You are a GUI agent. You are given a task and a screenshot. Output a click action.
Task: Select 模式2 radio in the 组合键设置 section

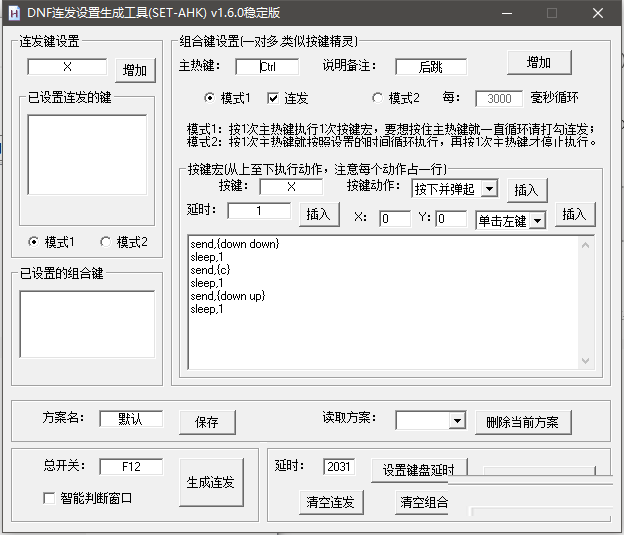point(377,98)
